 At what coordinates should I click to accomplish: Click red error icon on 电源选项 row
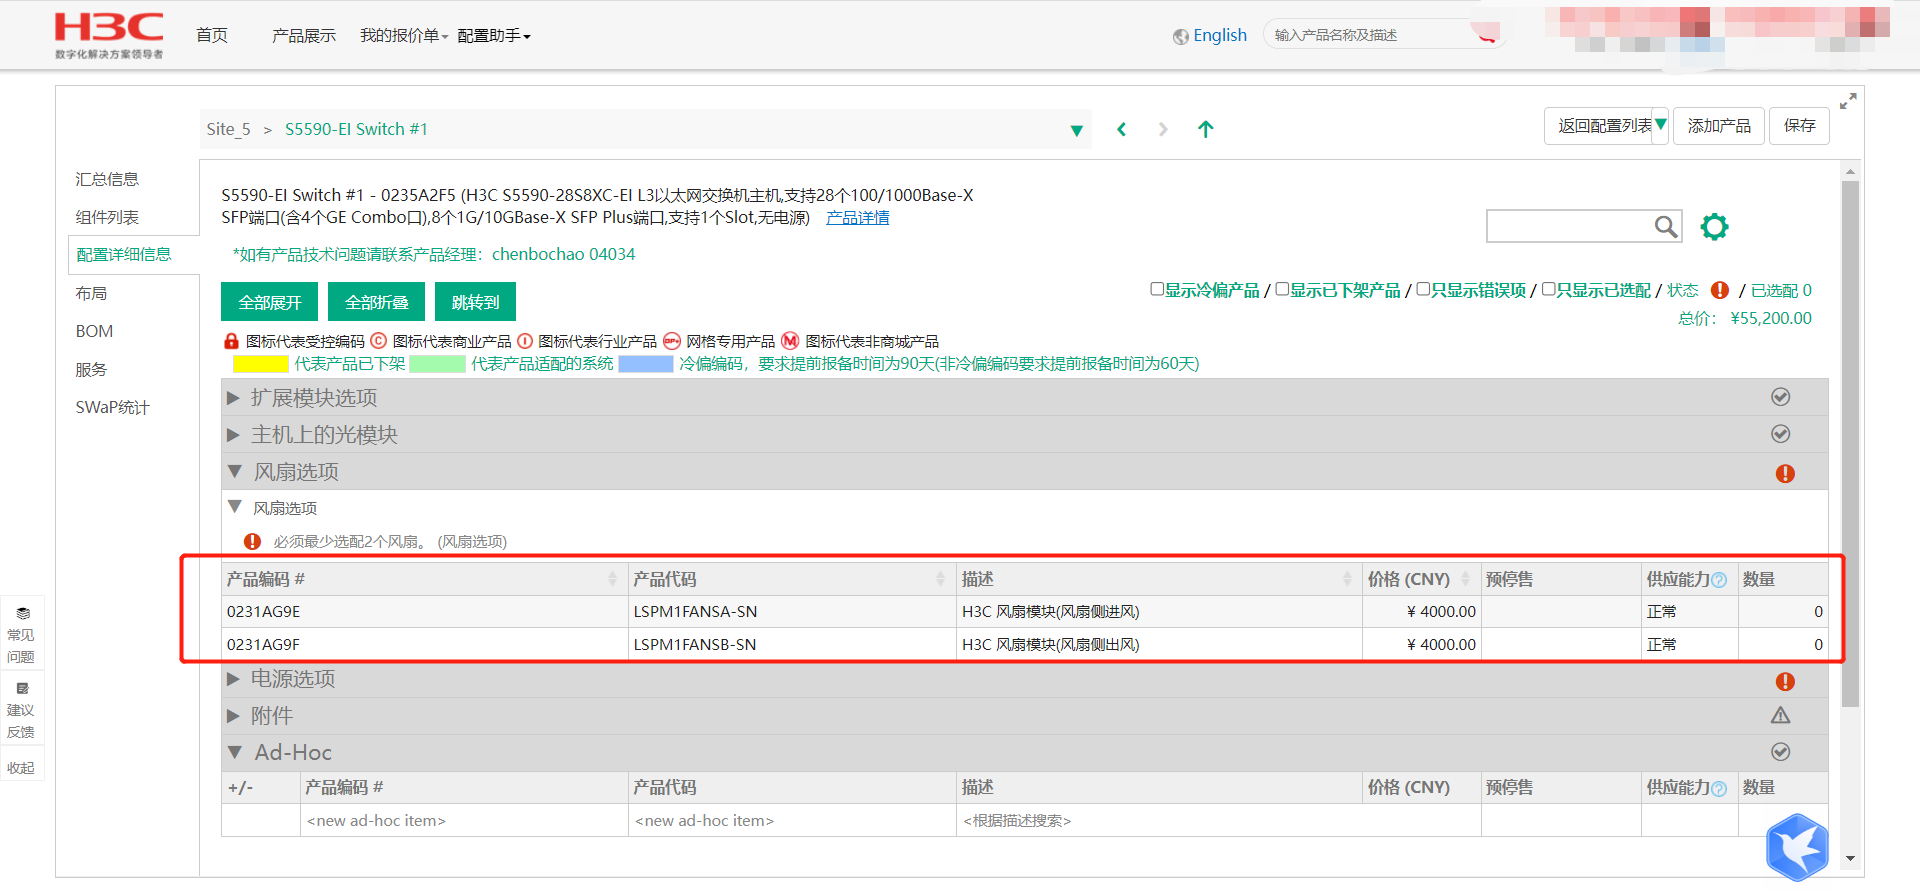click(x=1785, y=681)
